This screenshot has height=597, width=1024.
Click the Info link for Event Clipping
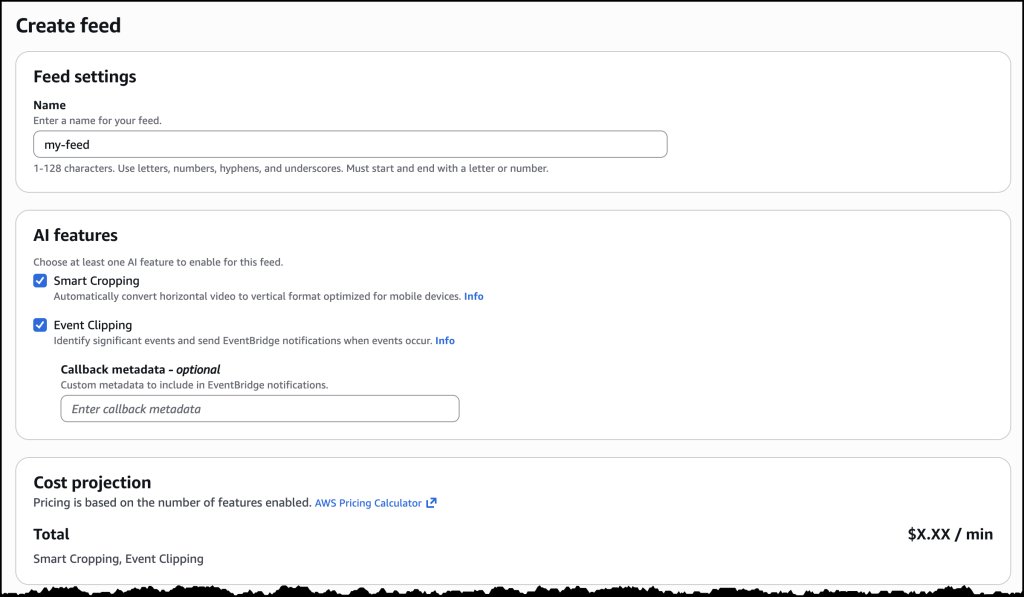coord(444,340)
